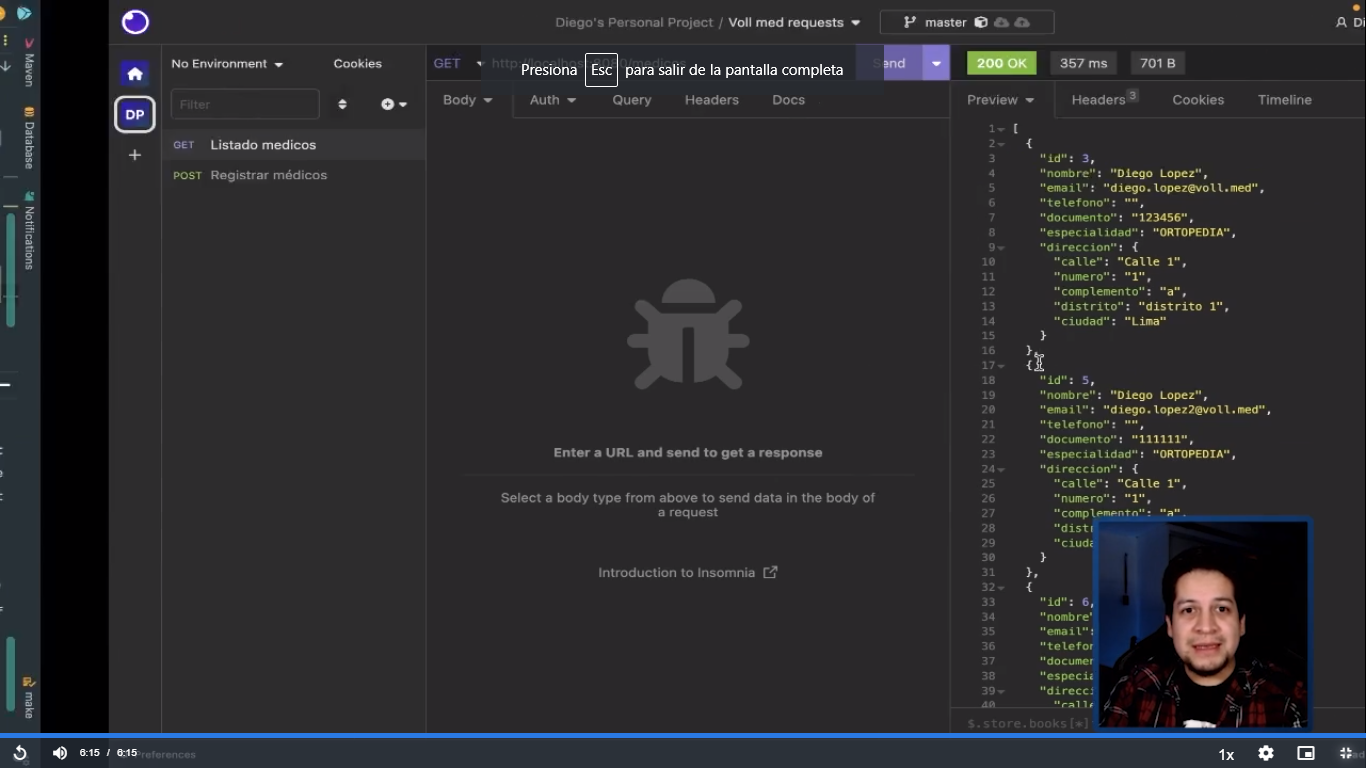Open the sidebar Cookies manager
1366x768 pixels.
358,64
